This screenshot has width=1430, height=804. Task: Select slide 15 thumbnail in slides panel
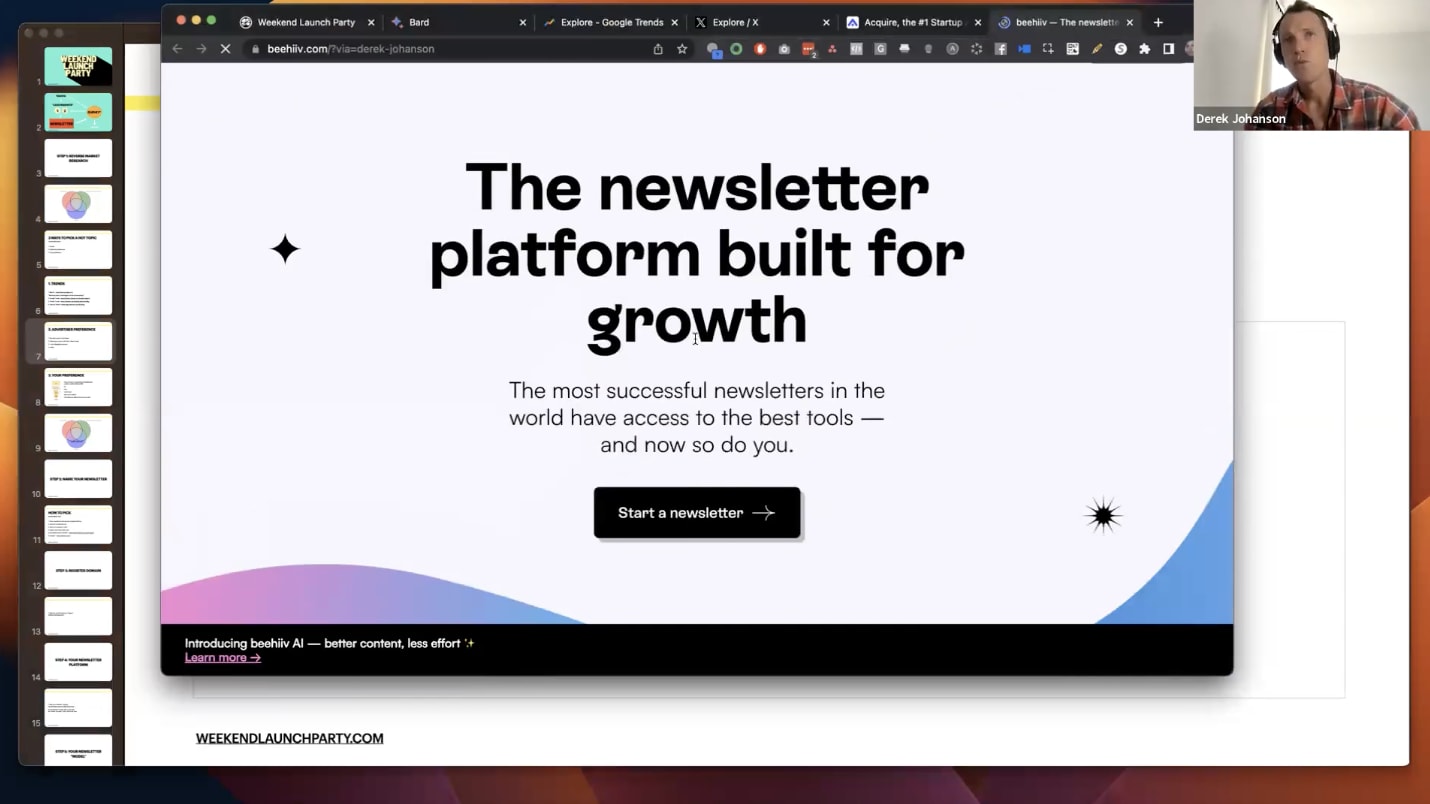[x=78, y=708]
